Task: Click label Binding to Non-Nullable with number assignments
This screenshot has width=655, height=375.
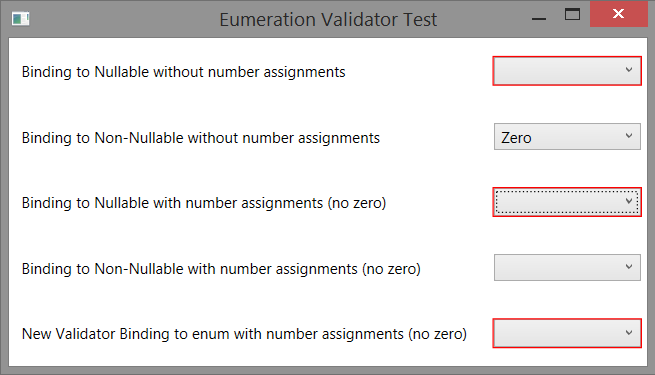Action: pos(221,269)
